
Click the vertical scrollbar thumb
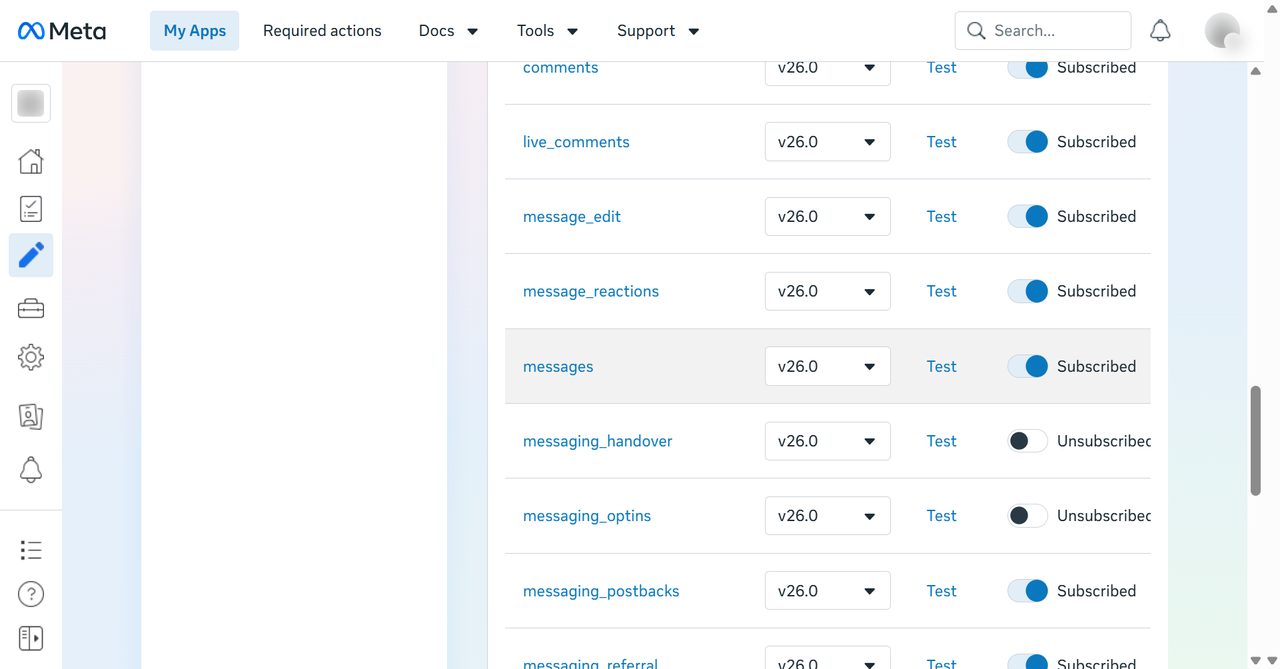pos(1256,440)
